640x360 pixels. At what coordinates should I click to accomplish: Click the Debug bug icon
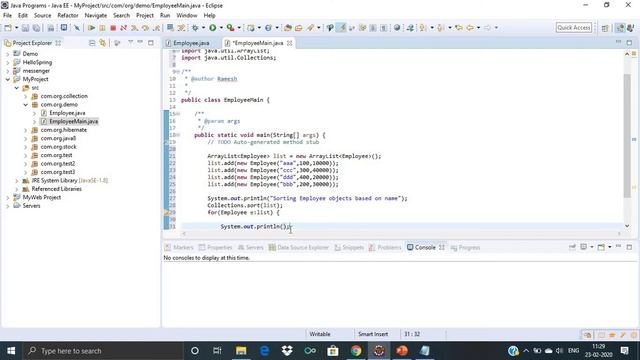coord(195,28)
